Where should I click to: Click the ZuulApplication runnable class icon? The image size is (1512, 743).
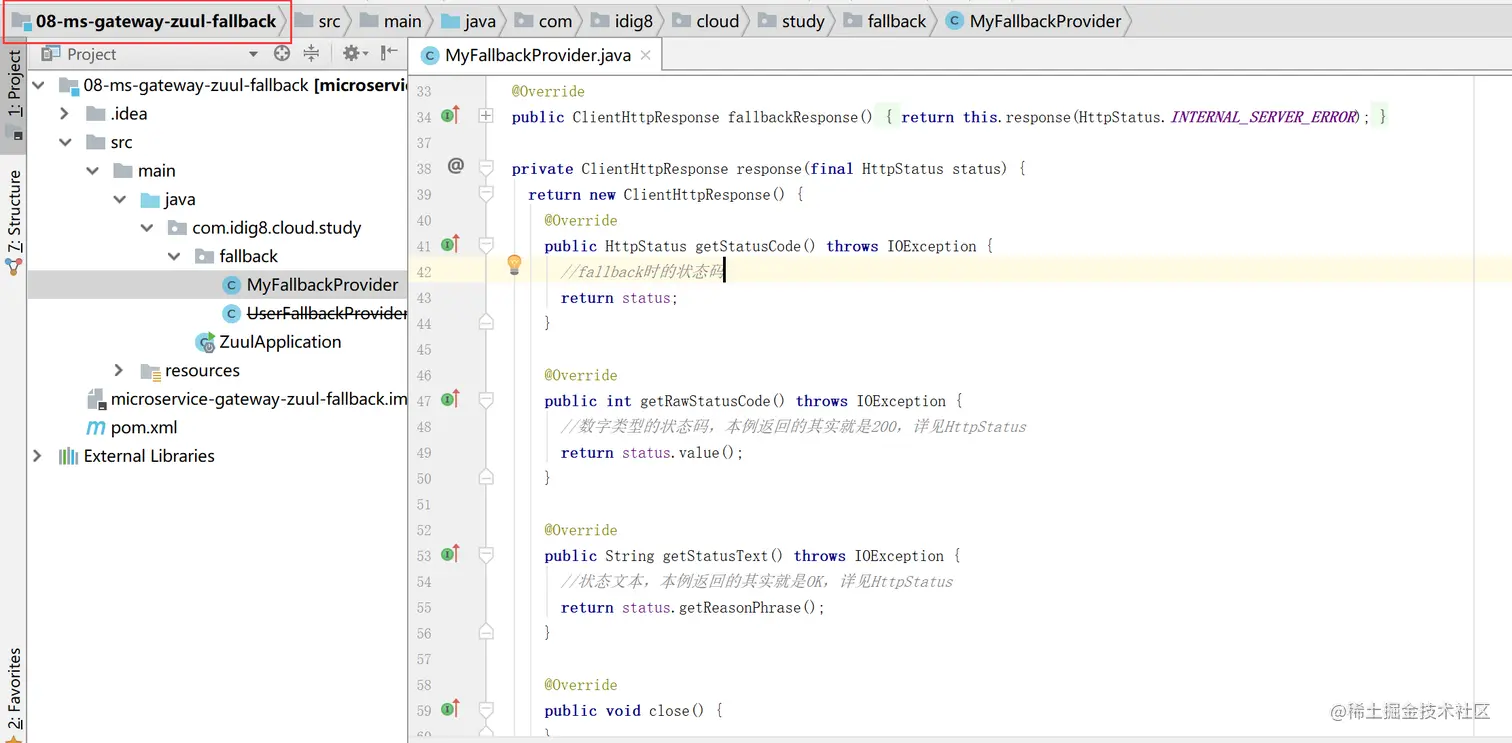pos(206,342)
